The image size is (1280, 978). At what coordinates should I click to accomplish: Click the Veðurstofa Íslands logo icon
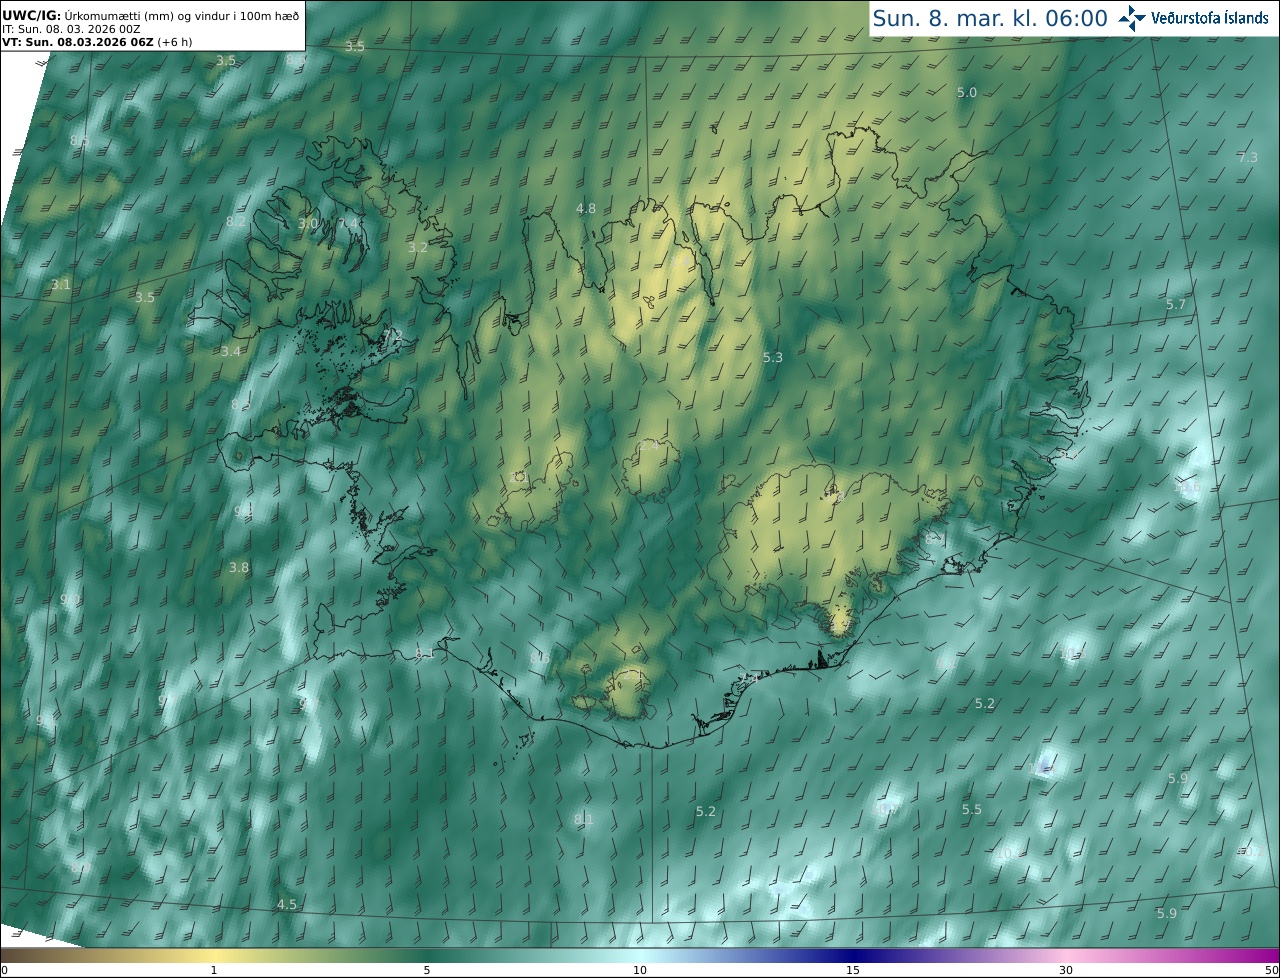[x=1132, y=18]
